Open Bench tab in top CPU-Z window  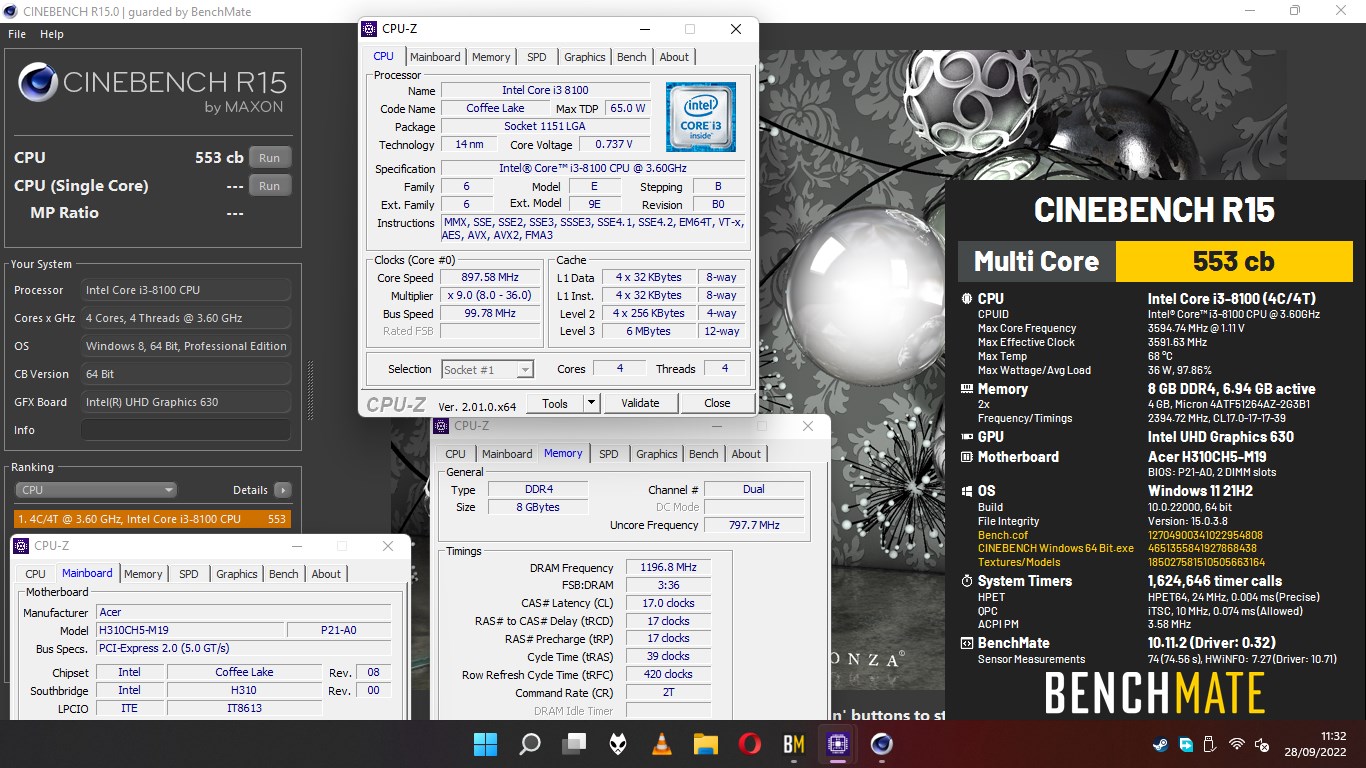pyautogui.click(x=632, y=57)
